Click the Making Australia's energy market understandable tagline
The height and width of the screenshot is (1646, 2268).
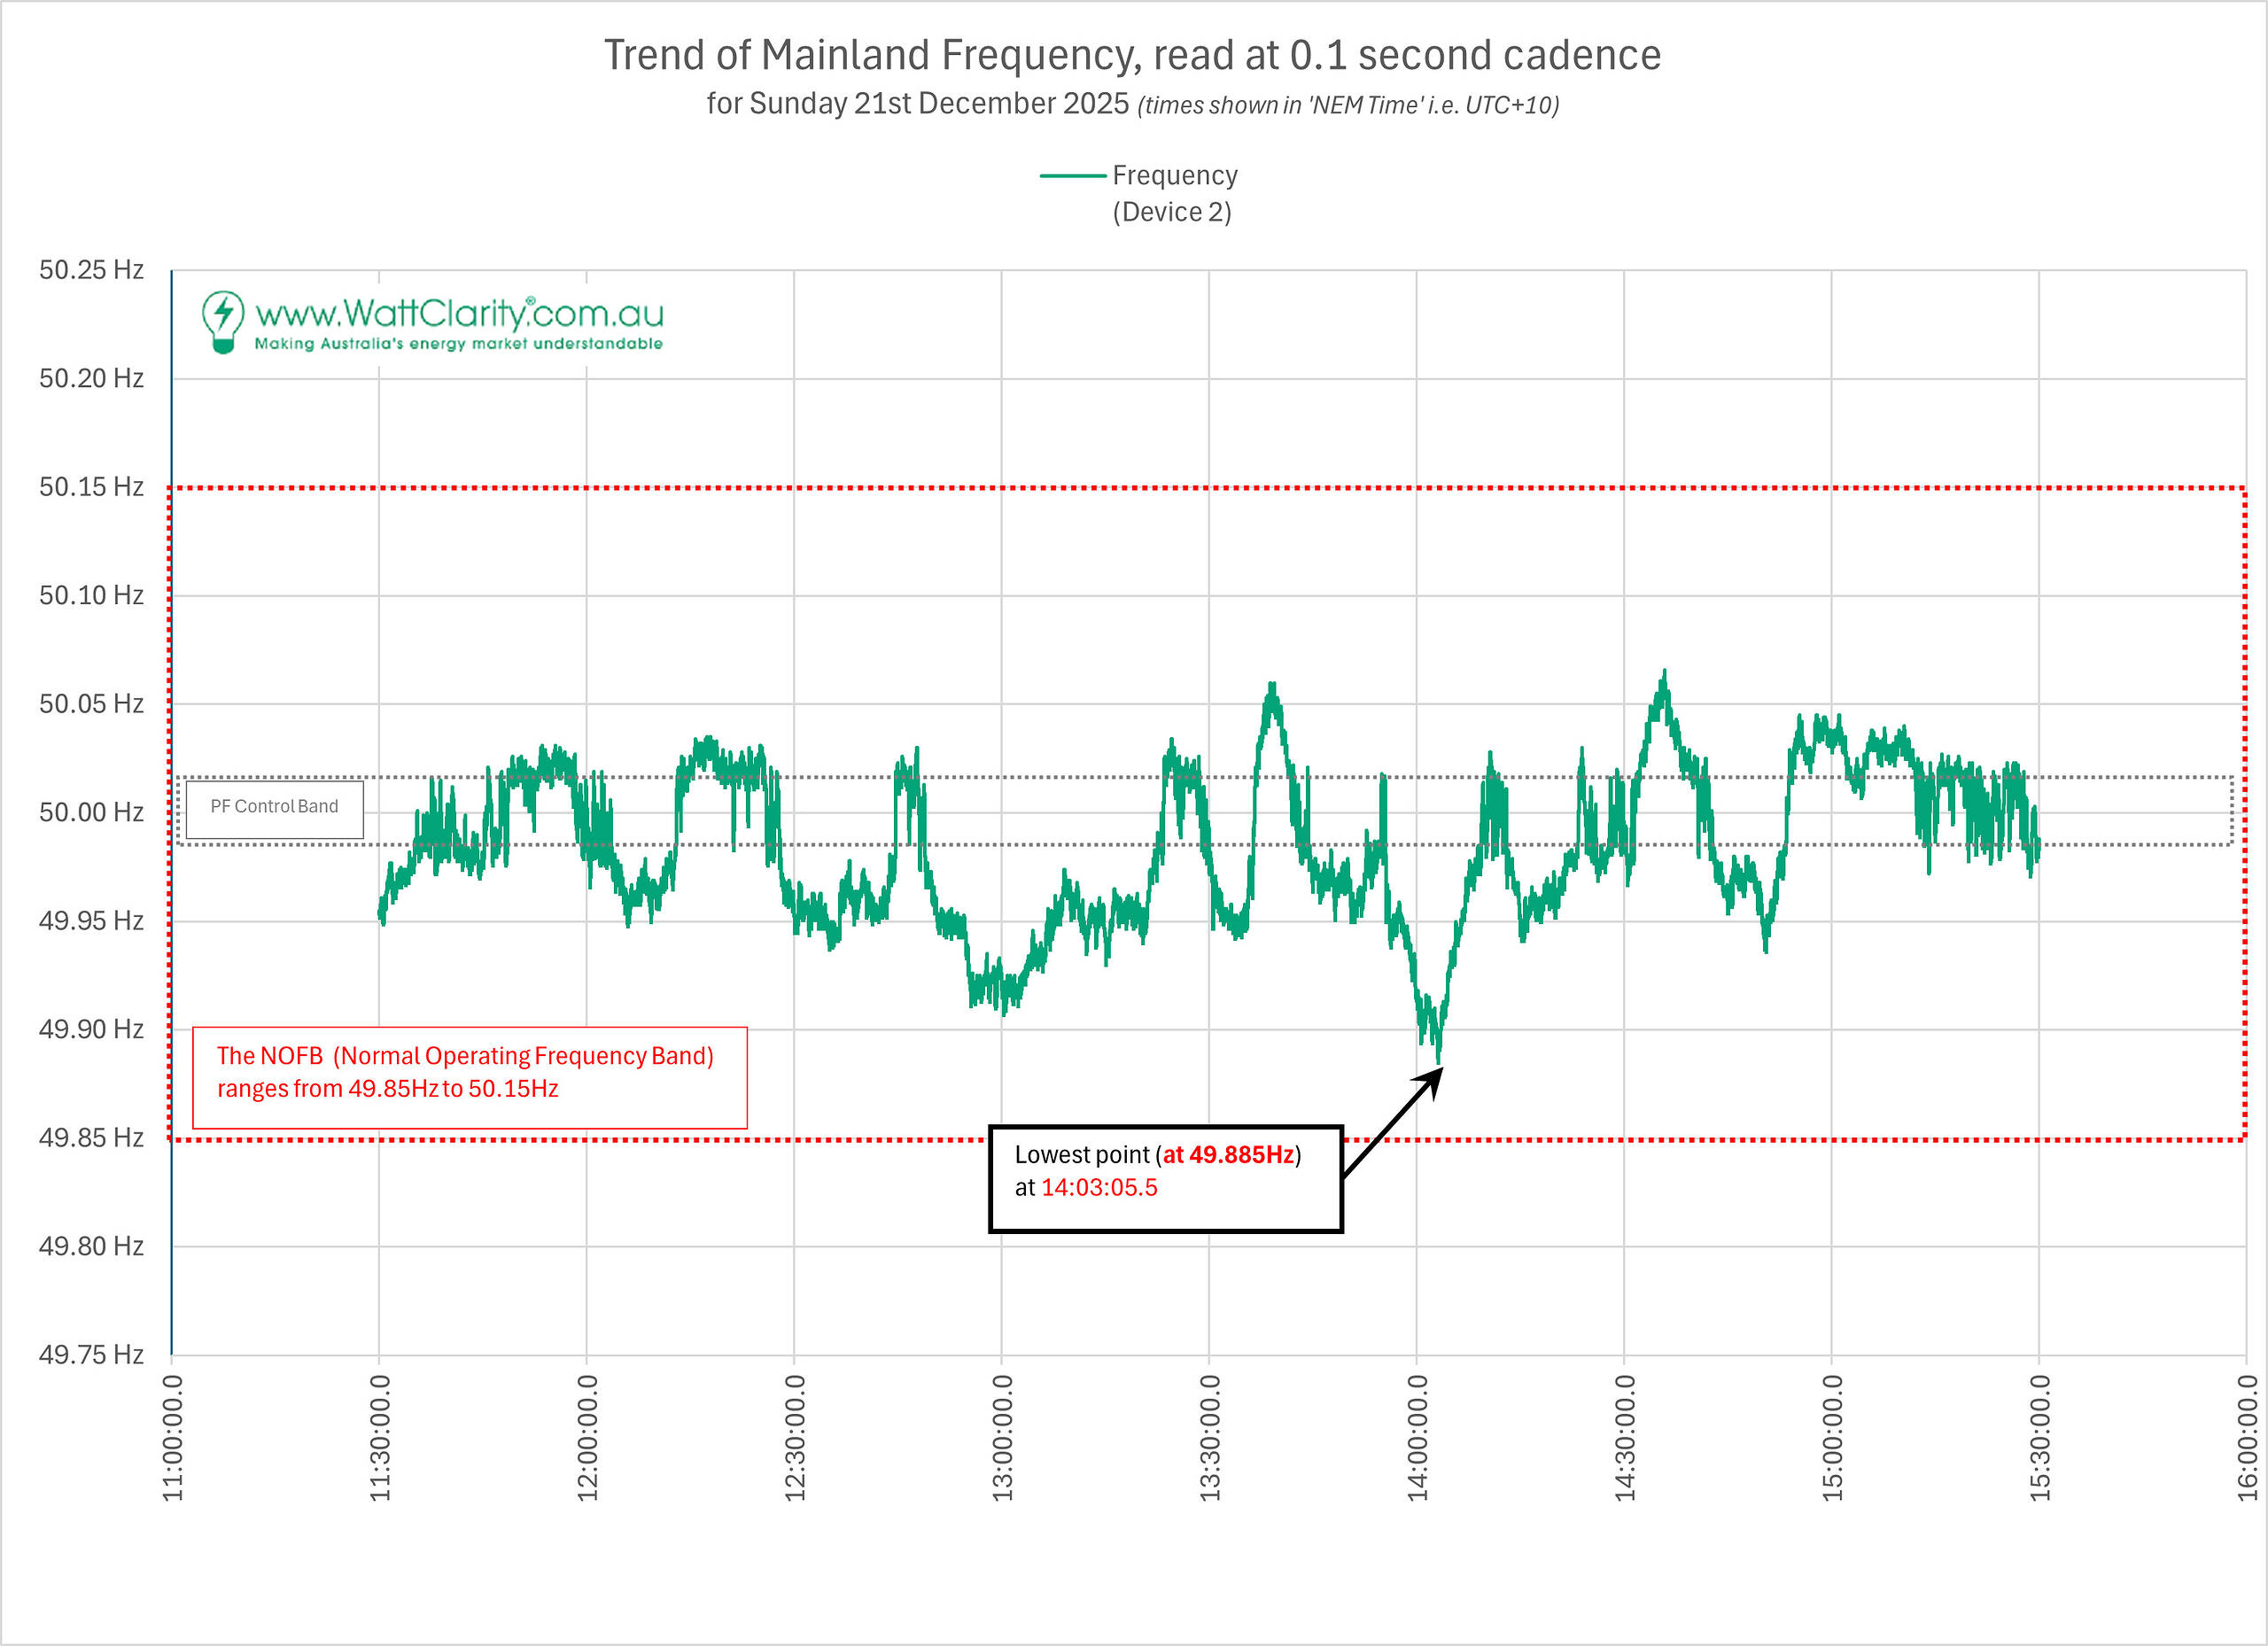pyautogui.click(x=458, y=344)
